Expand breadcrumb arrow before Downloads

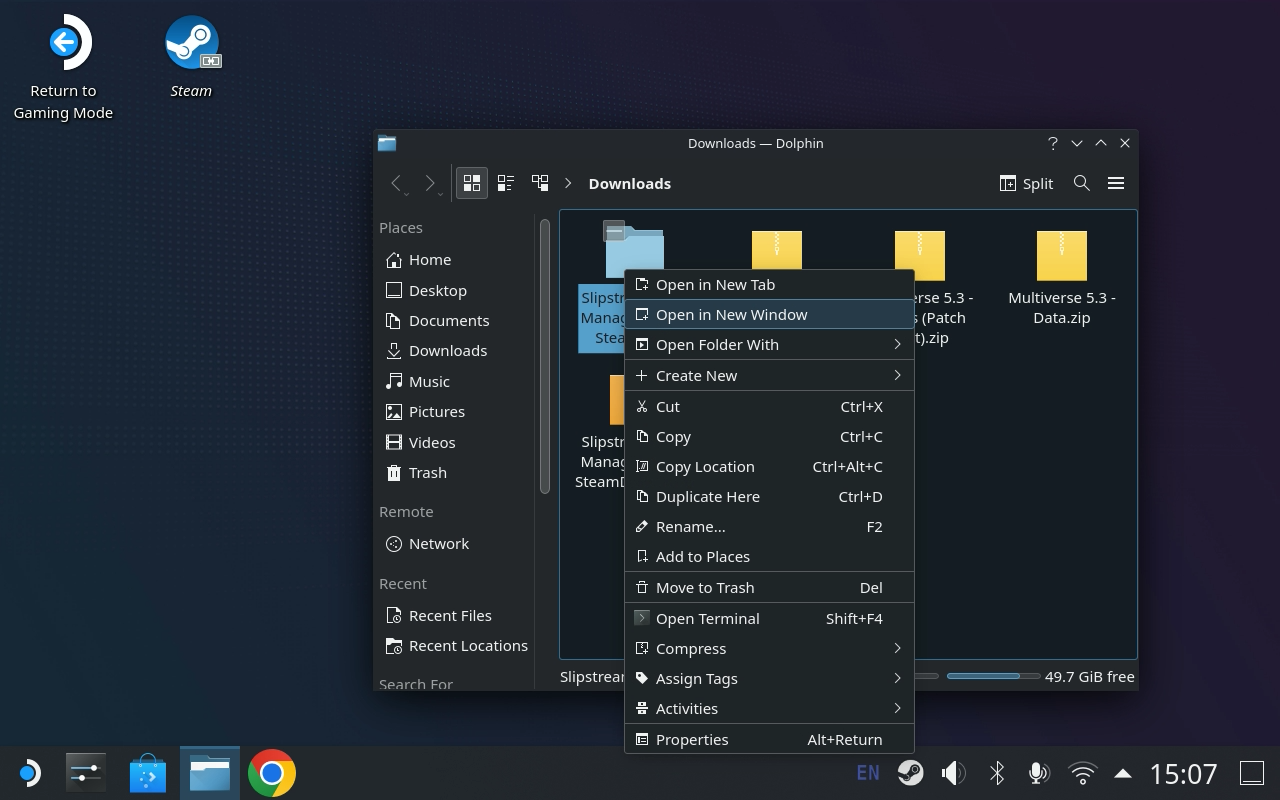tap(568, 183)
